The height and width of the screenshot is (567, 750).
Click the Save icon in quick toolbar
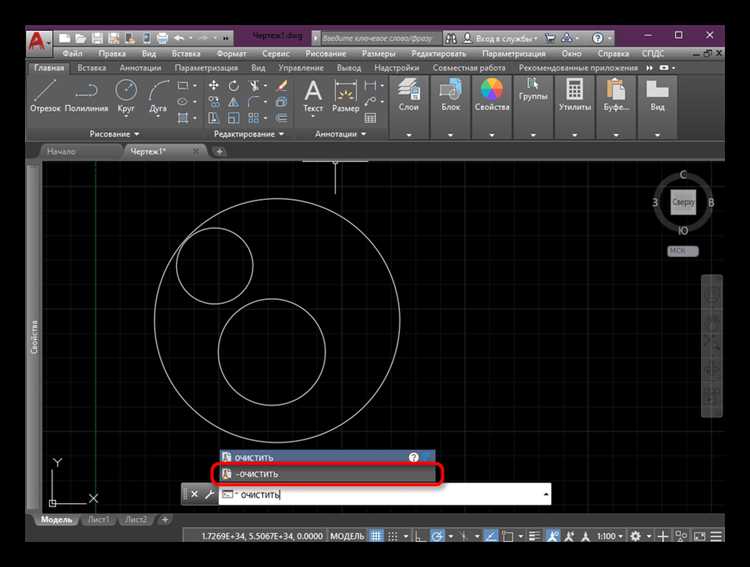(x=97, y=38)
